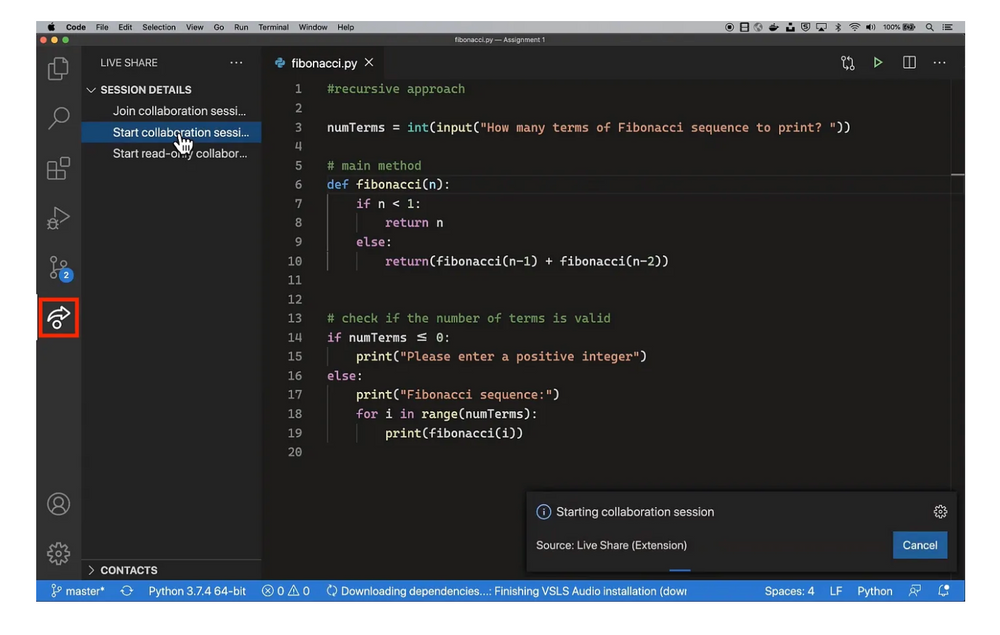
Task: Open the Run and Debug icon
Action: pyautogui.click(x=58, y=217)
